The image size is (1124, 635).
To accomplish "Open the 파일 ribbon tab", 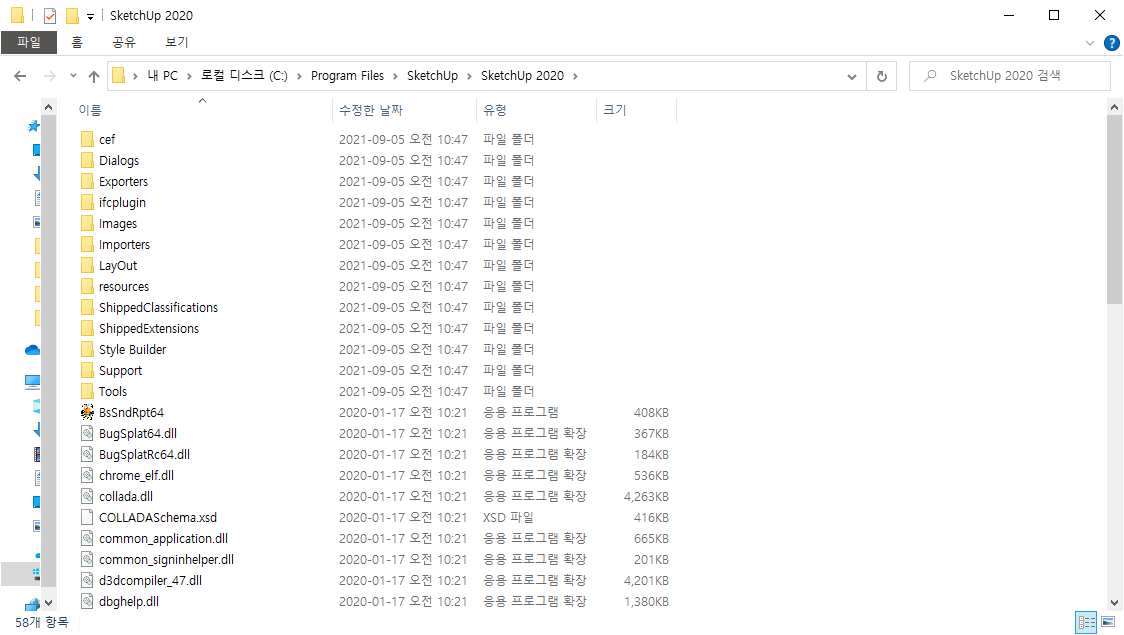I will [x=29, y=42].
